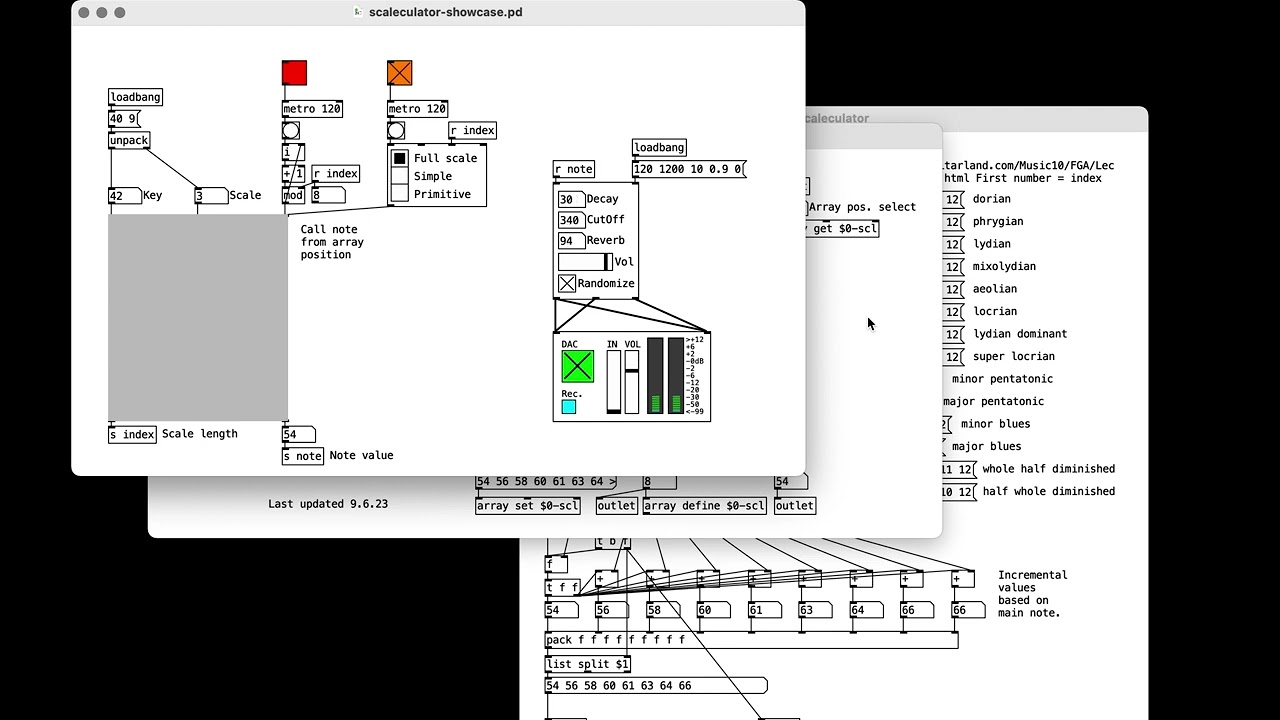Click the number box showing 8 beside mod
This screenshot has width=1280, height=720.
[x=328, y=196]
